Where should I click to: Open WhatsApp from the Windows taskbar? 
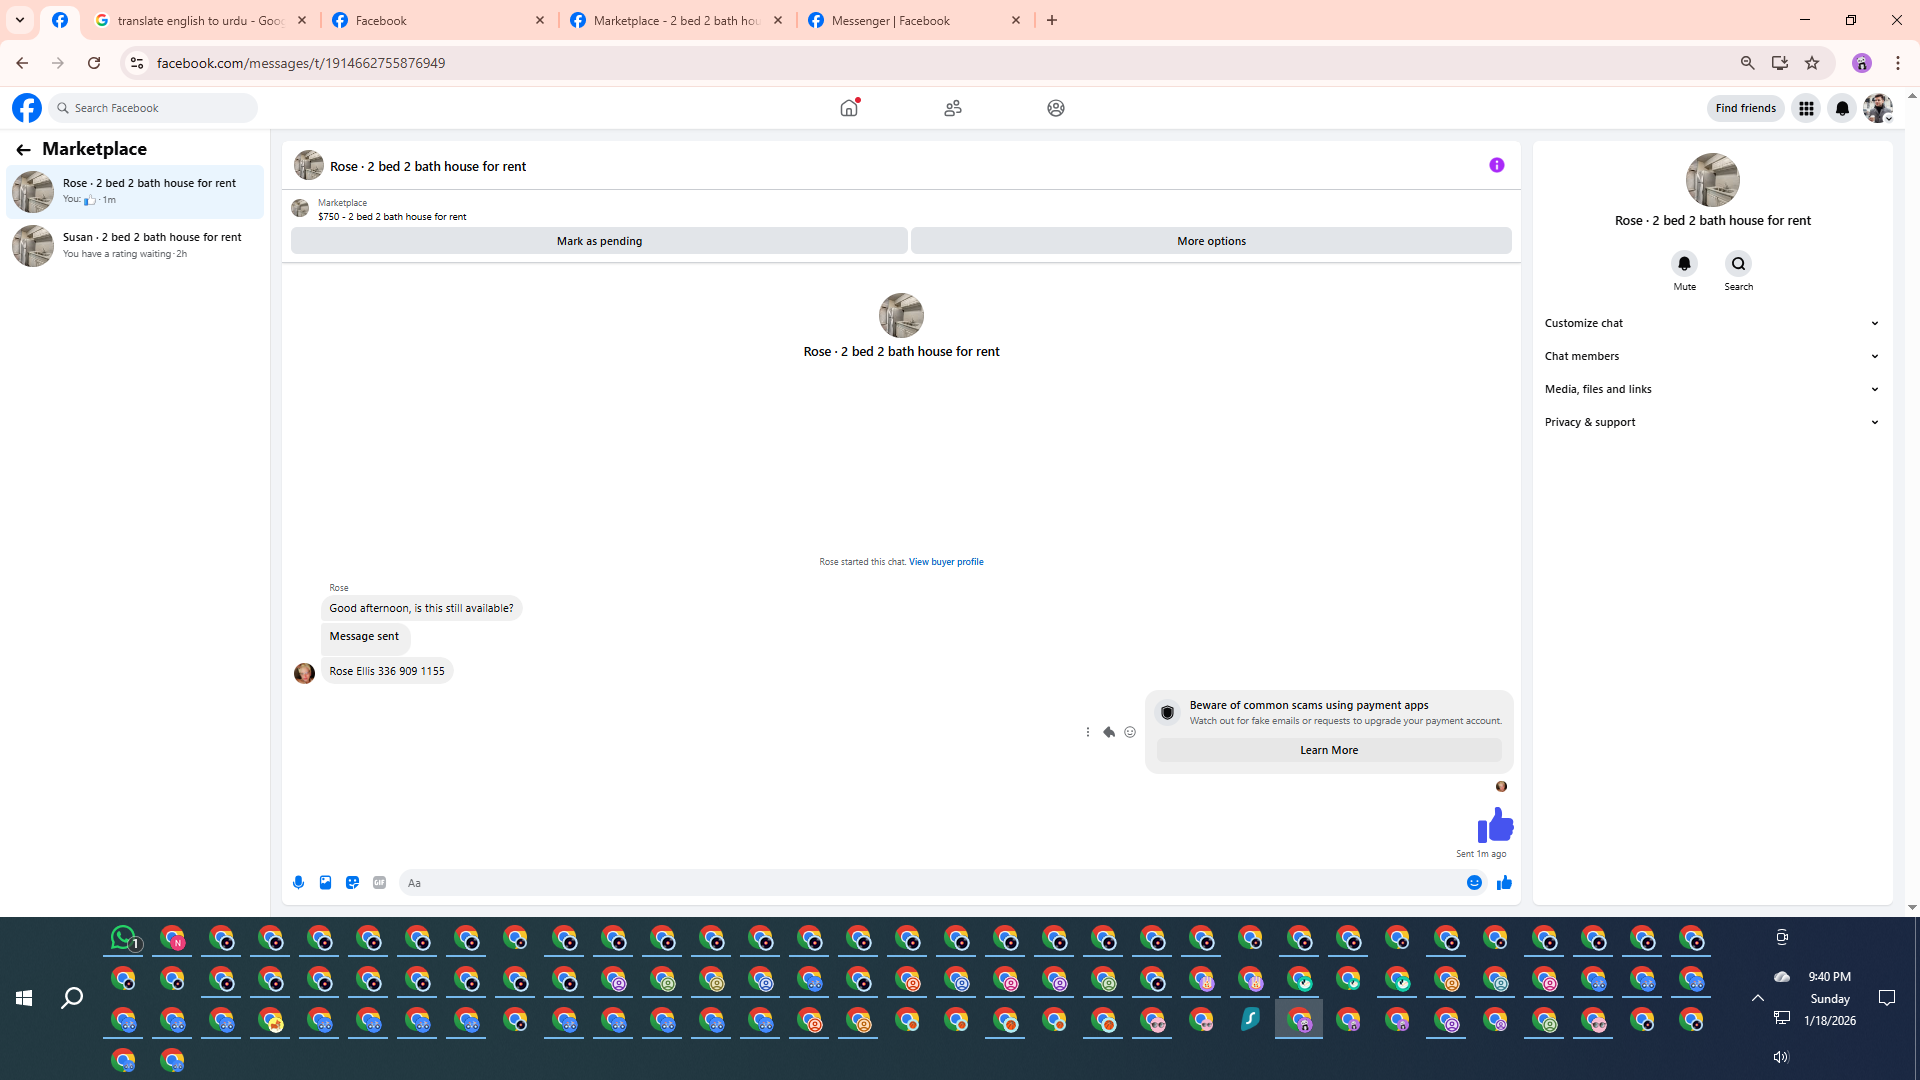(x=124, y=938)
